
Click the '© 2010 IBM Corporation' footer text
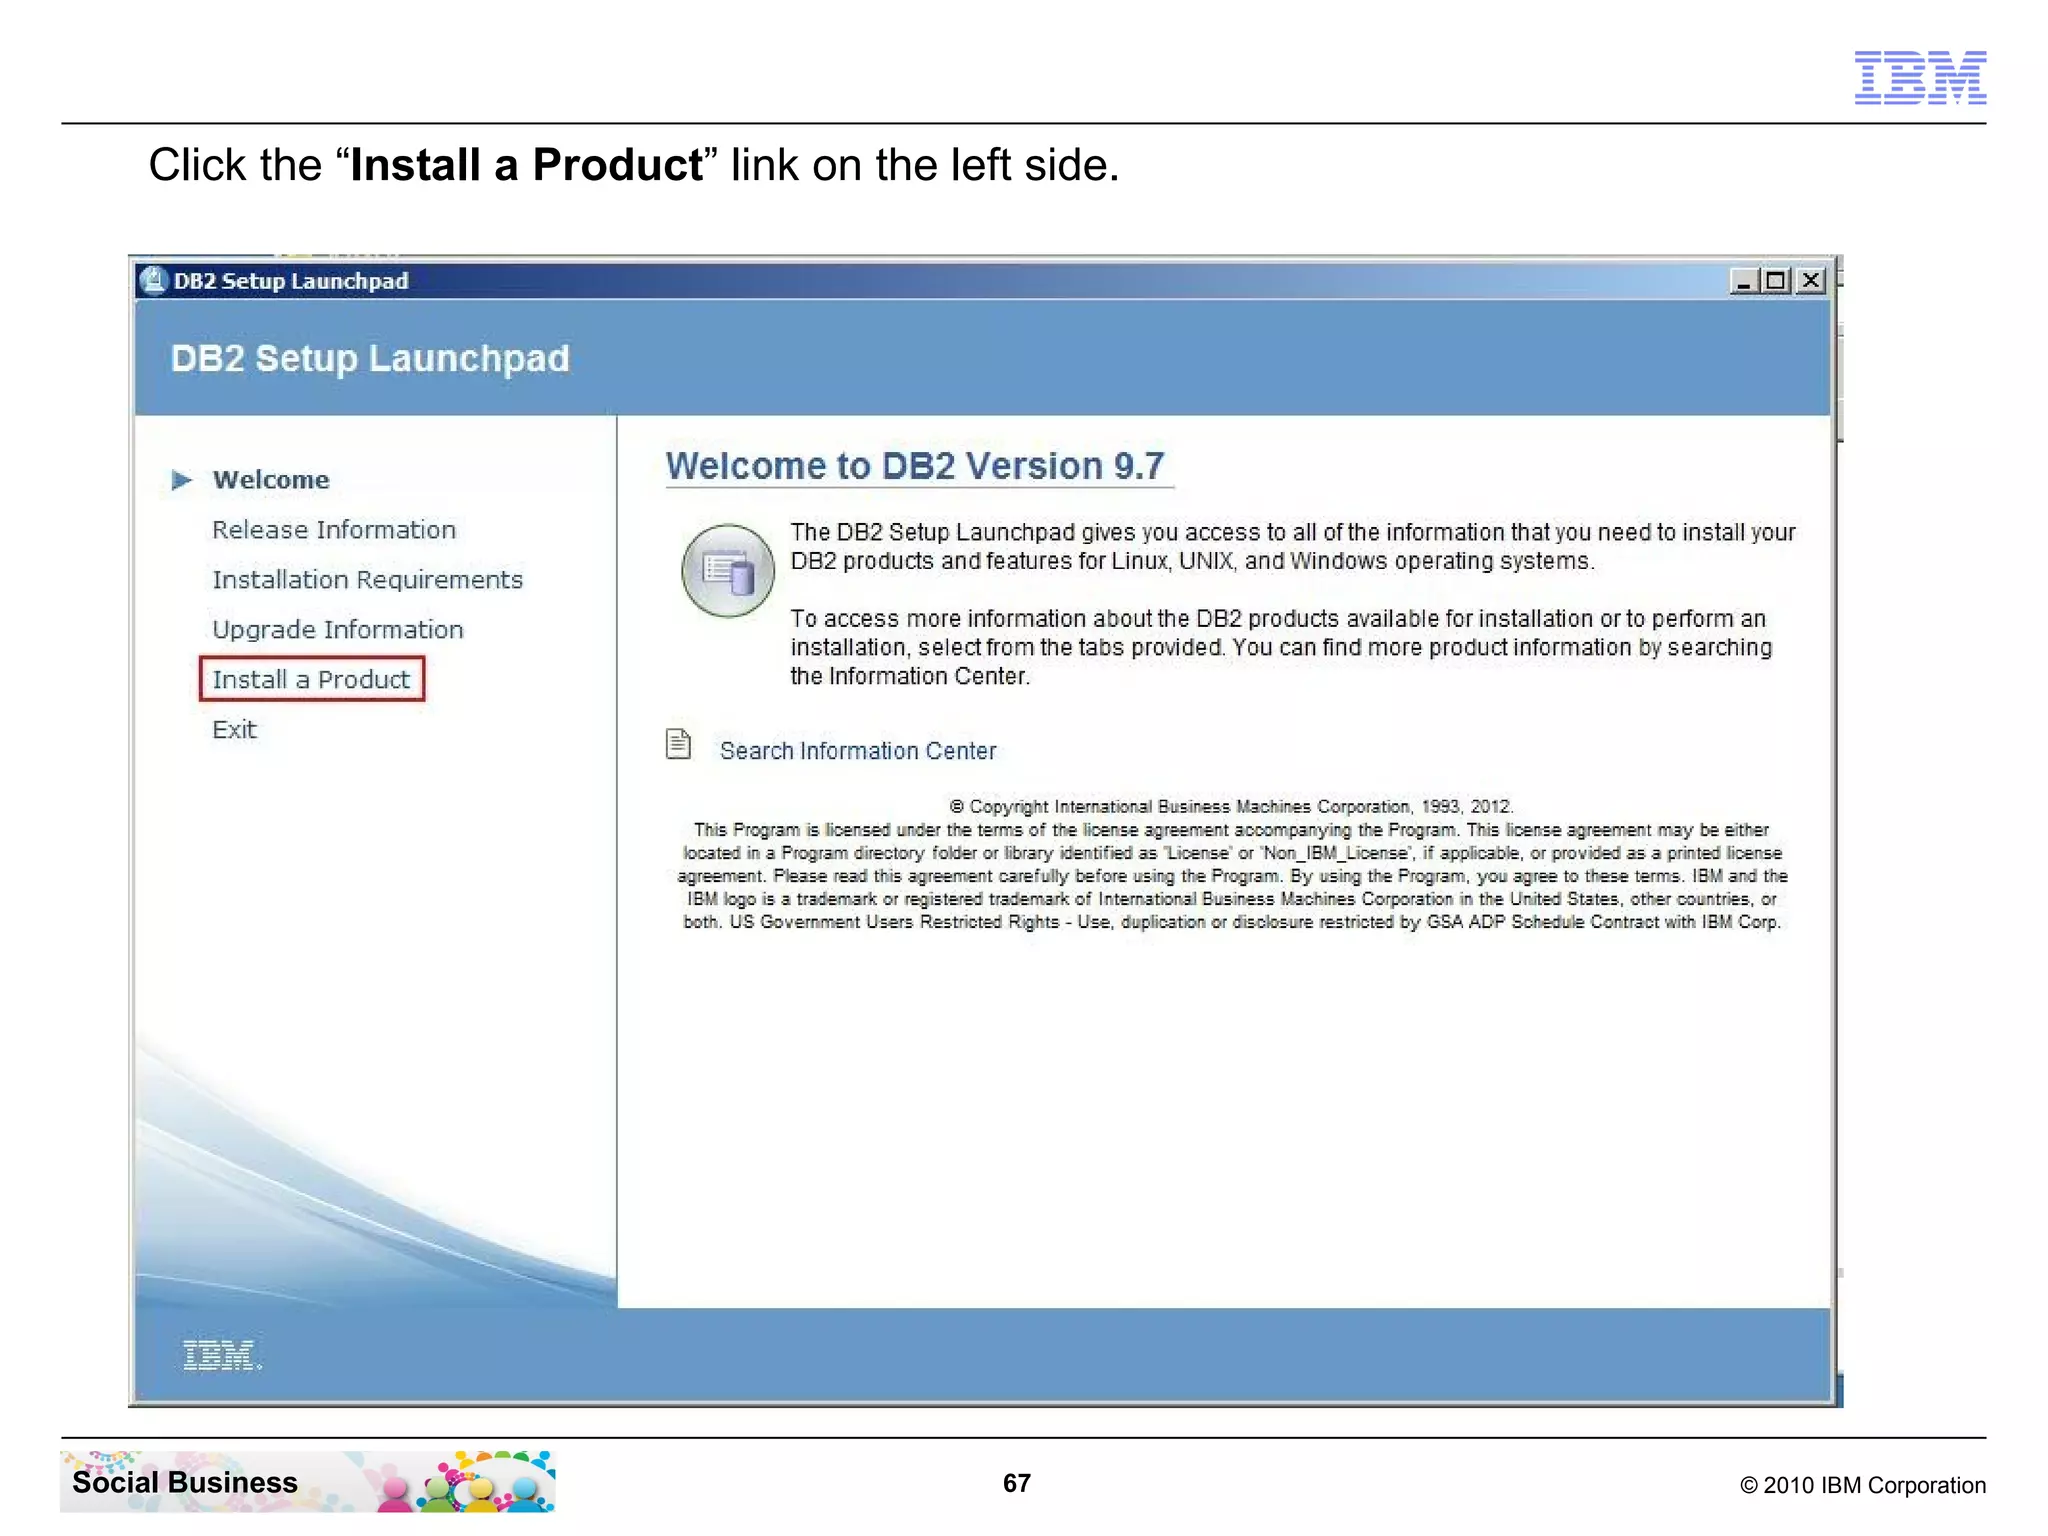1863,1485
